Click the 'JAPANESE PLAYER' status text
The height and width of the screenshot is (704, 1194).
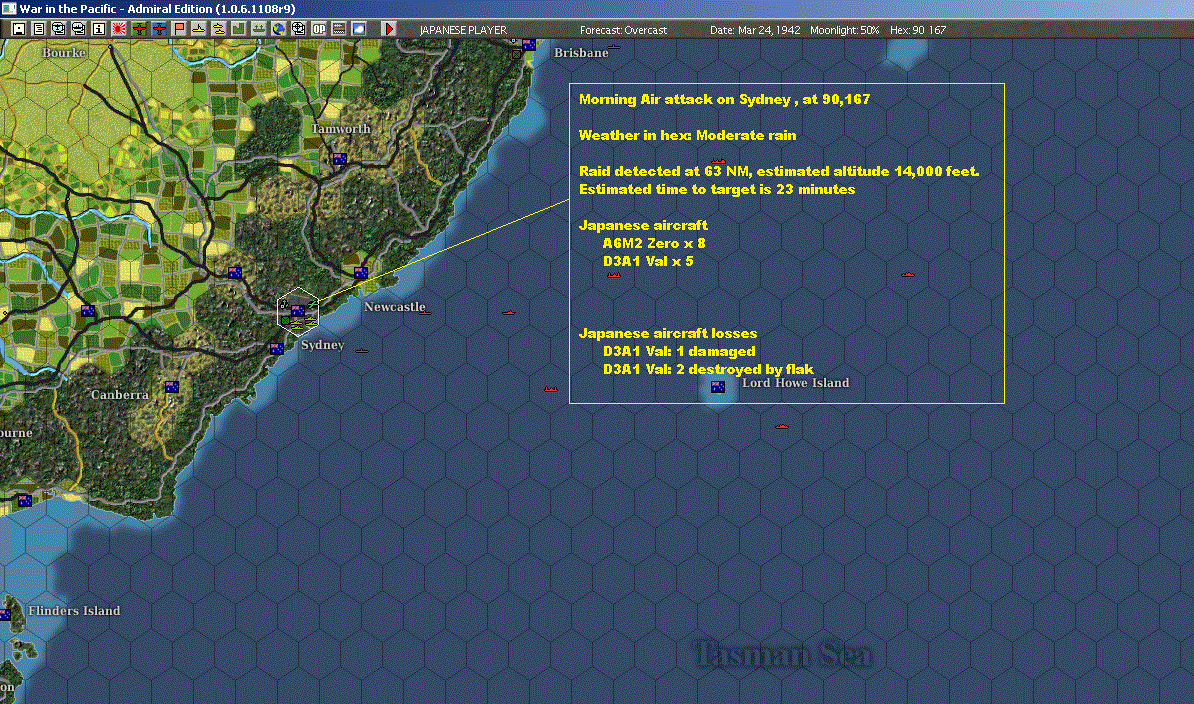pyautogui.click(x=463, y=30)
